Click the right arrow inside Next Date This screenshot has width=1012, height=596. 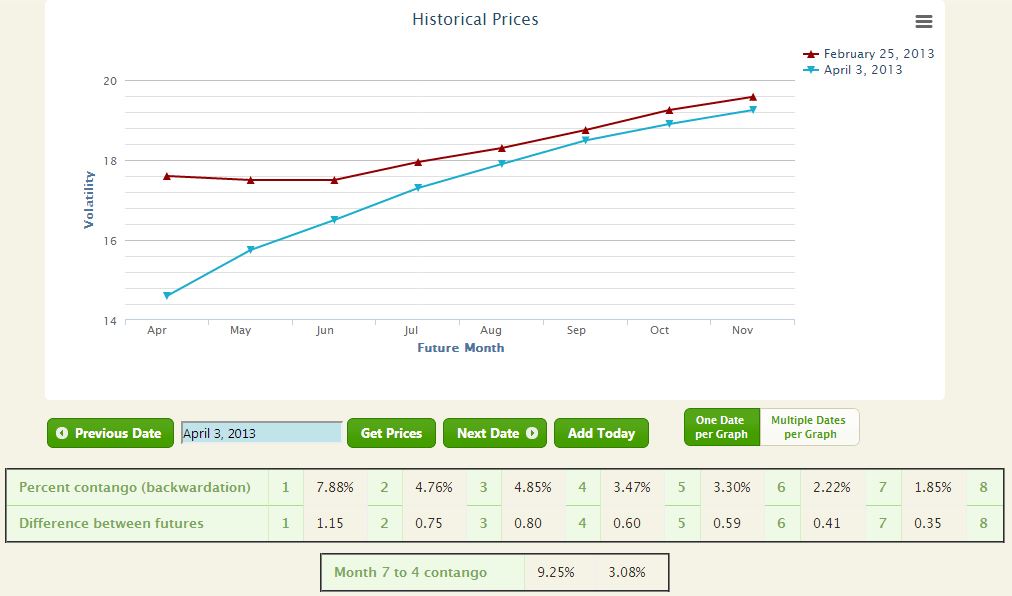point(534,433)
